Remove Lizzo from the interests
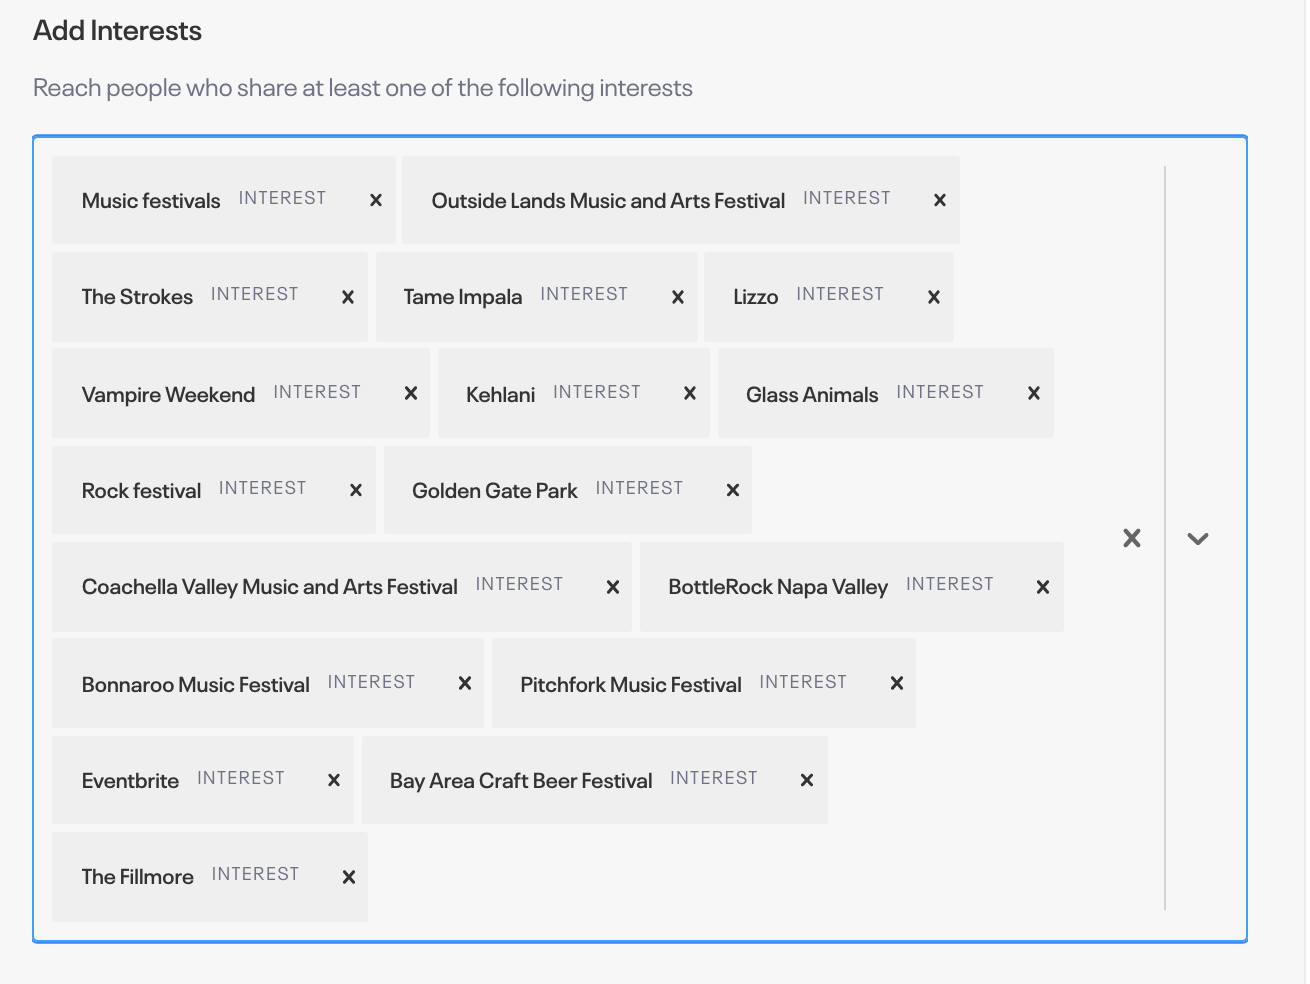Screen dimensions: 1310x984 click(x=934, y=297)
